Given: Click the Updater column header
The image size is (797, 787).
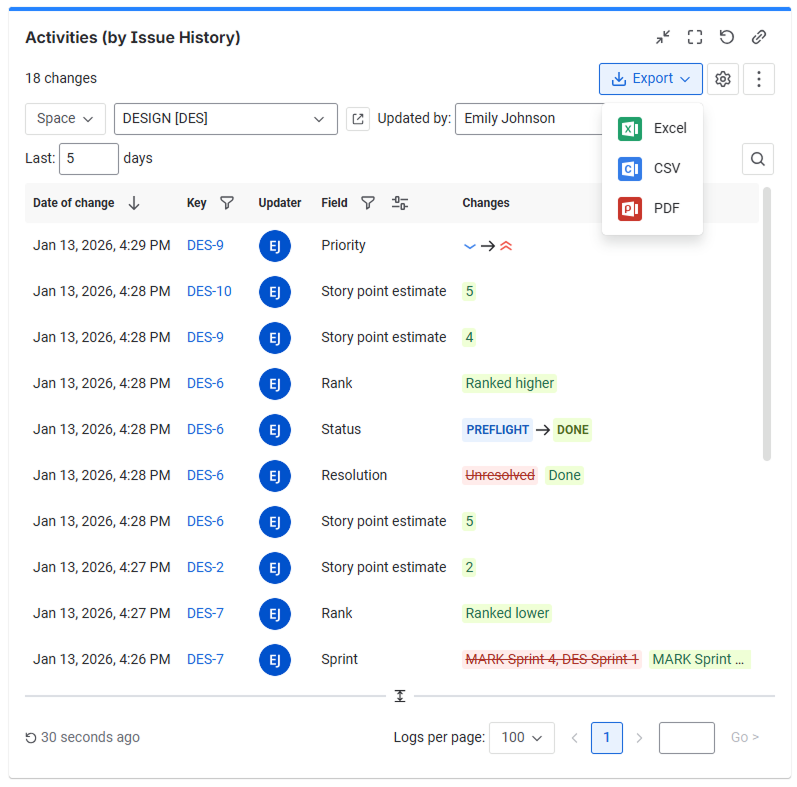Looking at the screenshot, I should [280, 203].
